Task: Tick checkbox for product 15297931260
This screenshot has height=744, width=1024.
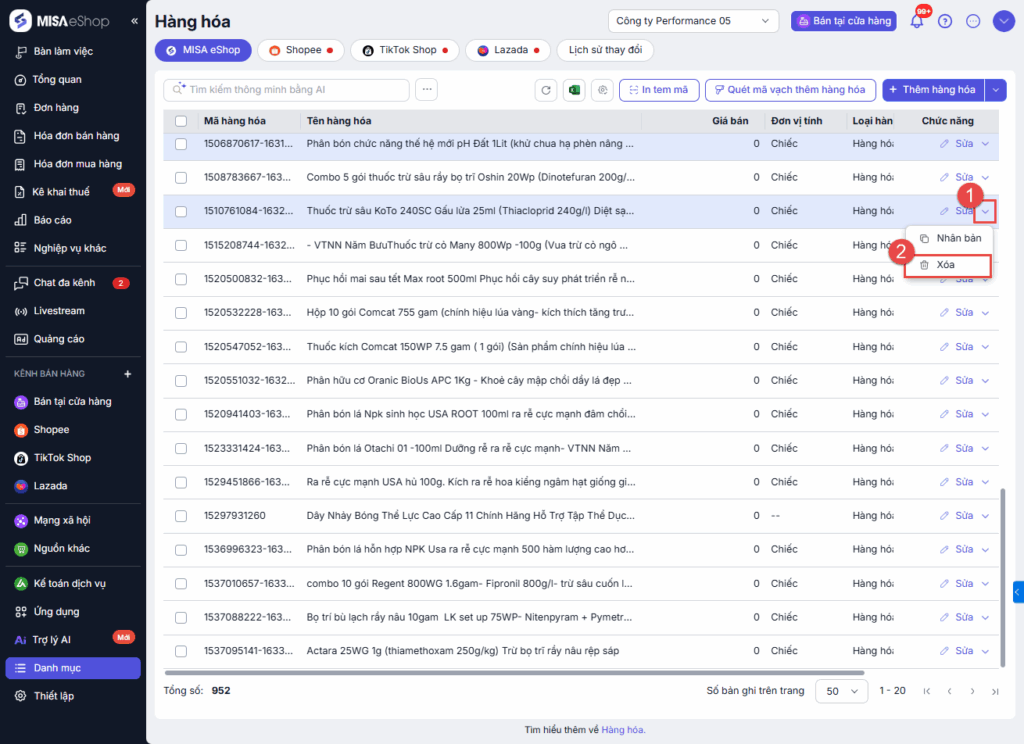Action: (x=181, y=516)
